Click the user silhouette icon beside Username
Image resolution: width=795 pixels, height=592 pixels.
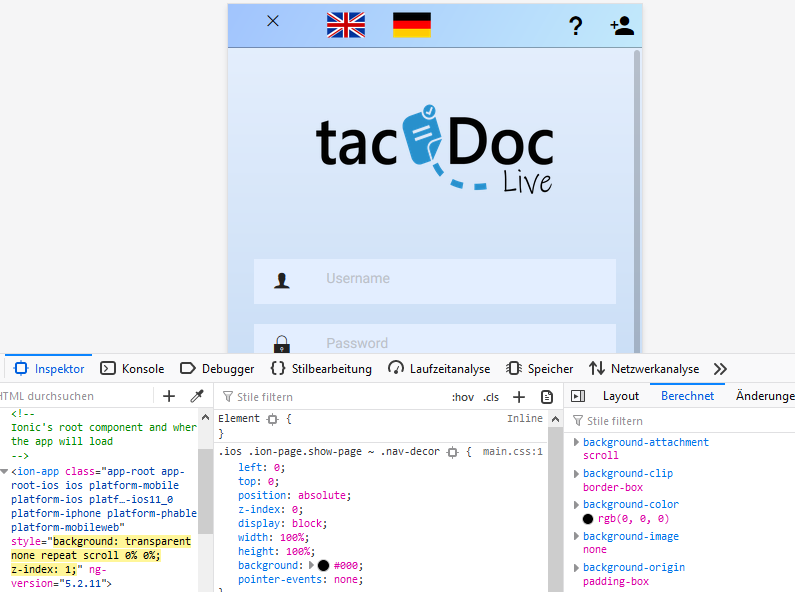click(x=282, y=280)
